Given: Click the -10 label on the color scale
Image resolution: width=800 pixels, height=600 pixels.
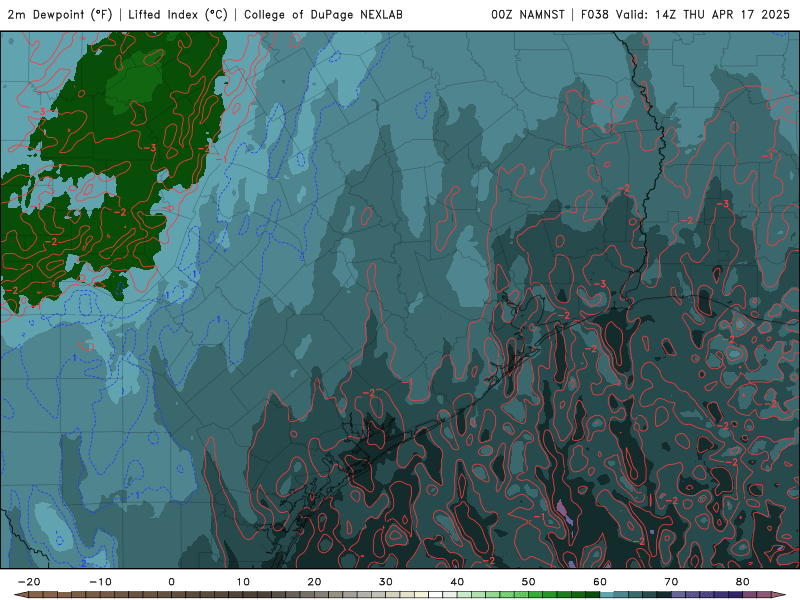Looking at the screenshot, I should 100,582.
